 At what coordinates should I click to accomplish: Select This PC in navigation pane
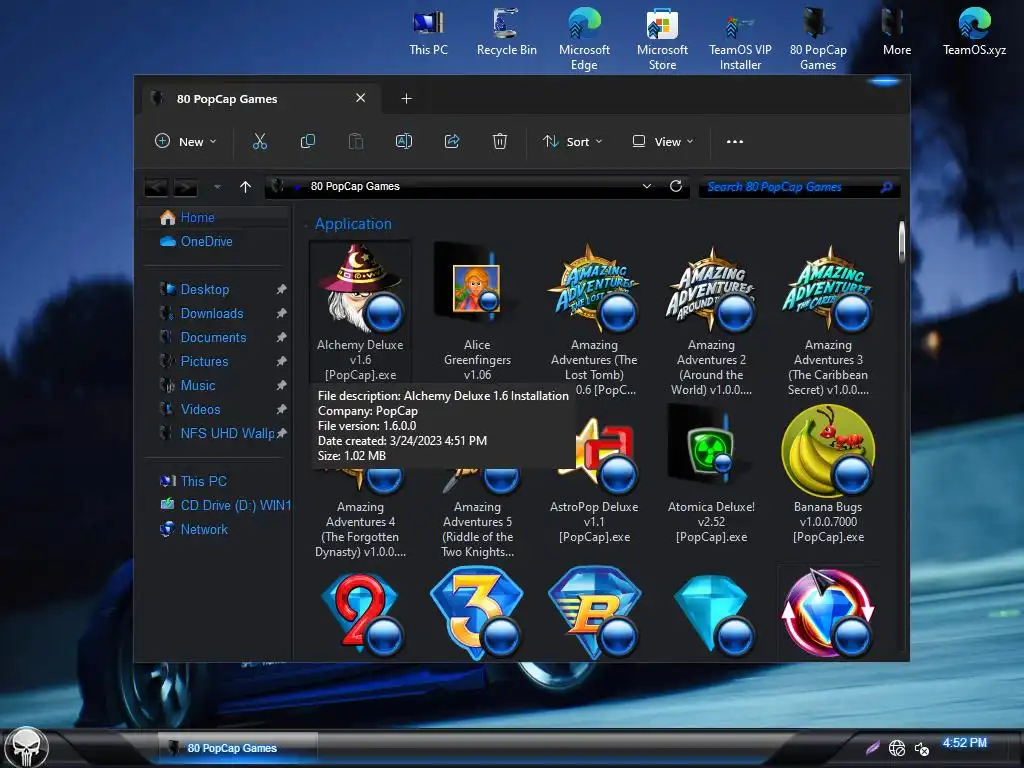coord(203,481)
